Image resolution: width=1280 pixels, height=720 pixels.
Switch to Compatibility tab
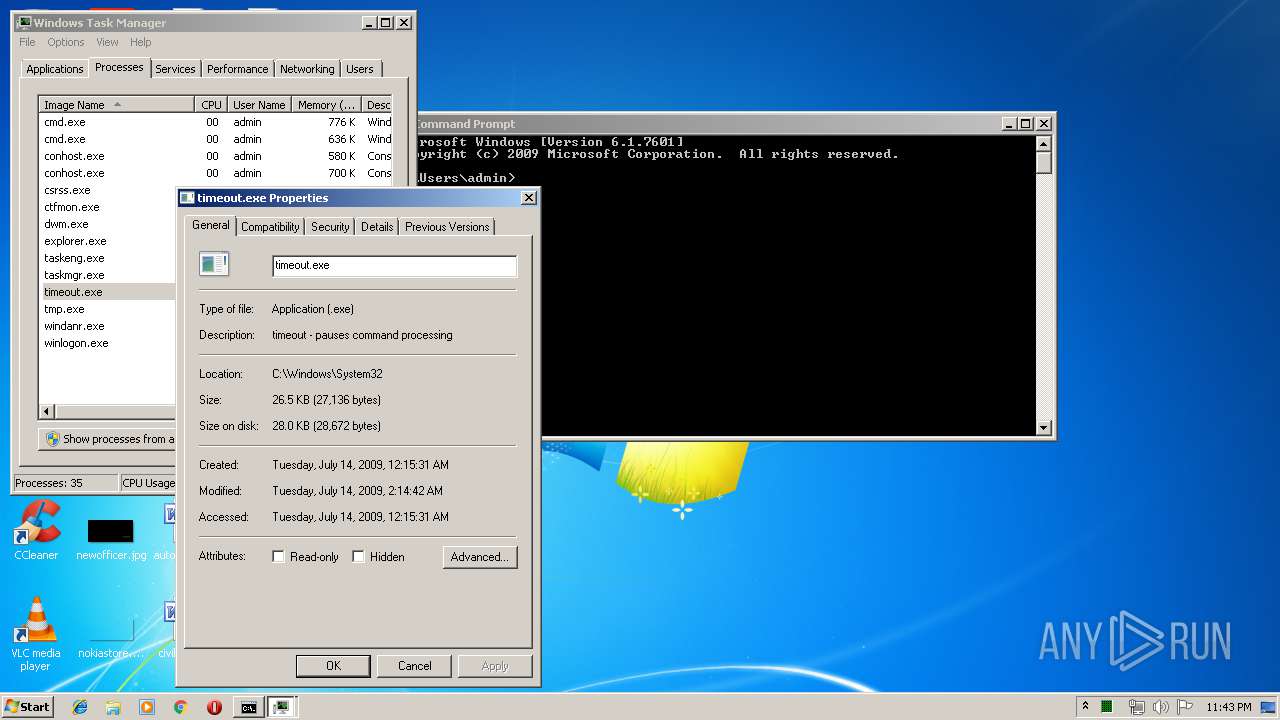pyautogui.click(x=270, y=227)
